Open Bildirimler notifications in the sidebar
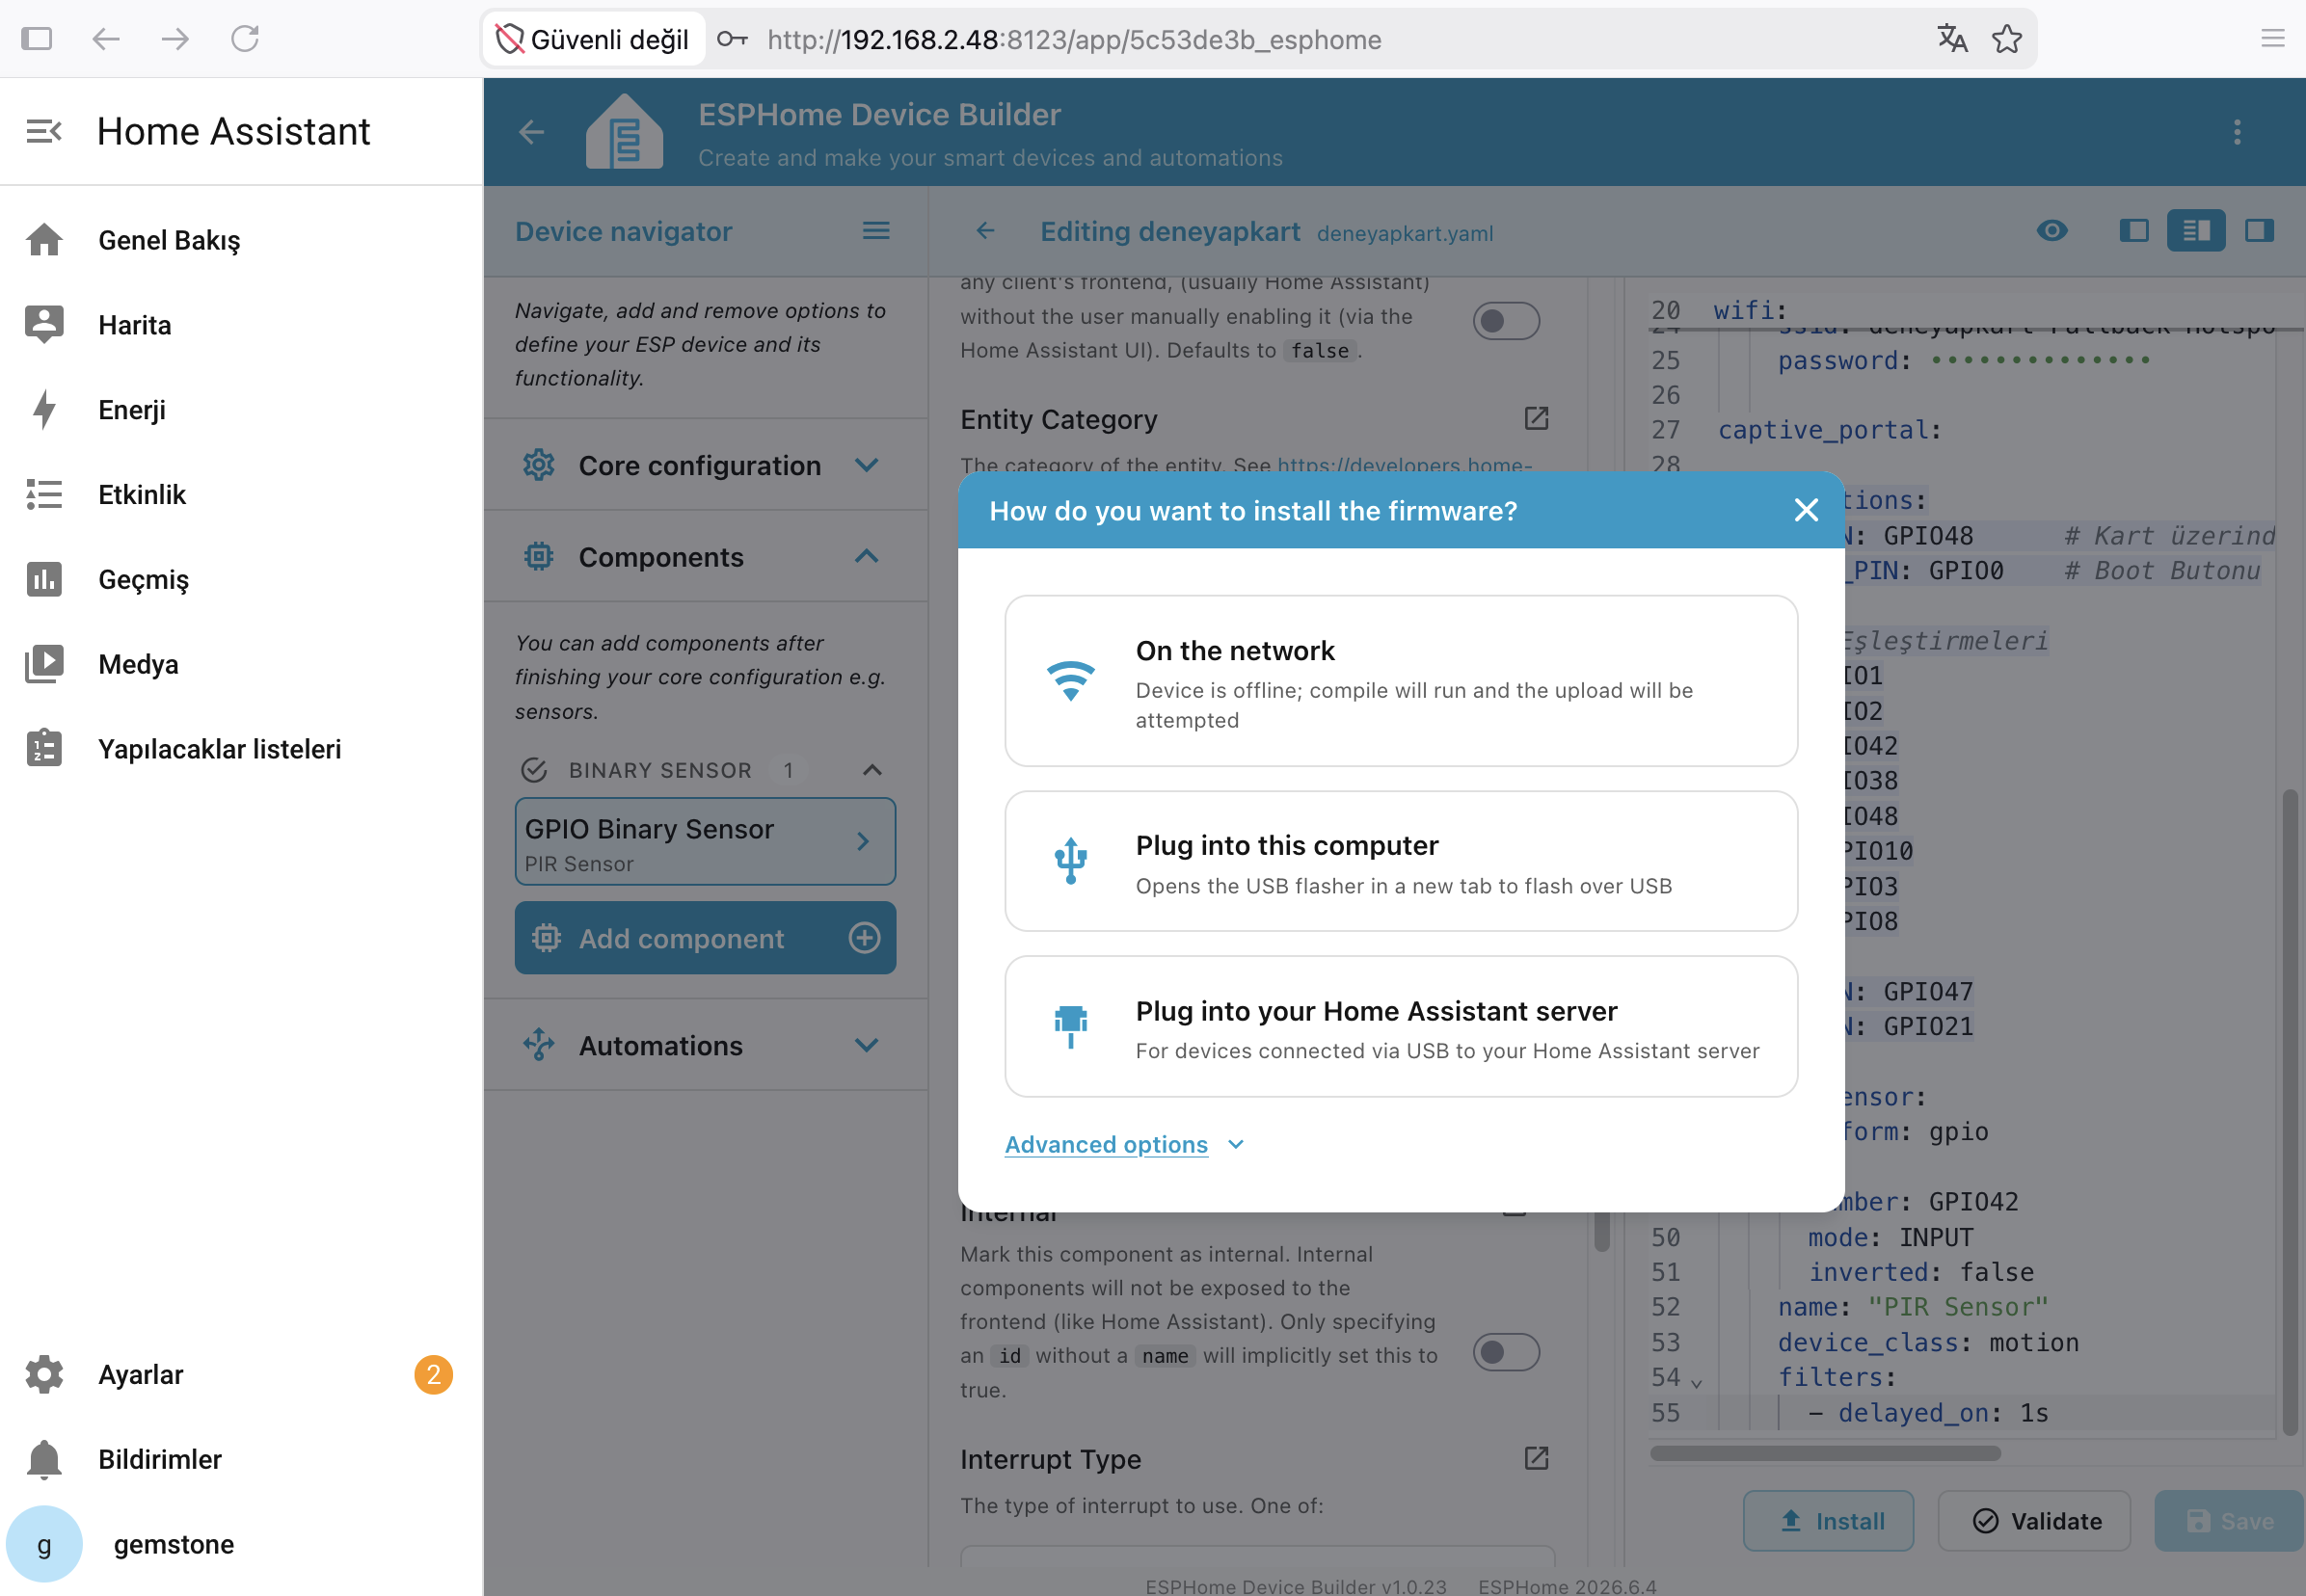The width and height of the screenshot is (2306, 1596). pyautogui.click(x=241, y=1459)
